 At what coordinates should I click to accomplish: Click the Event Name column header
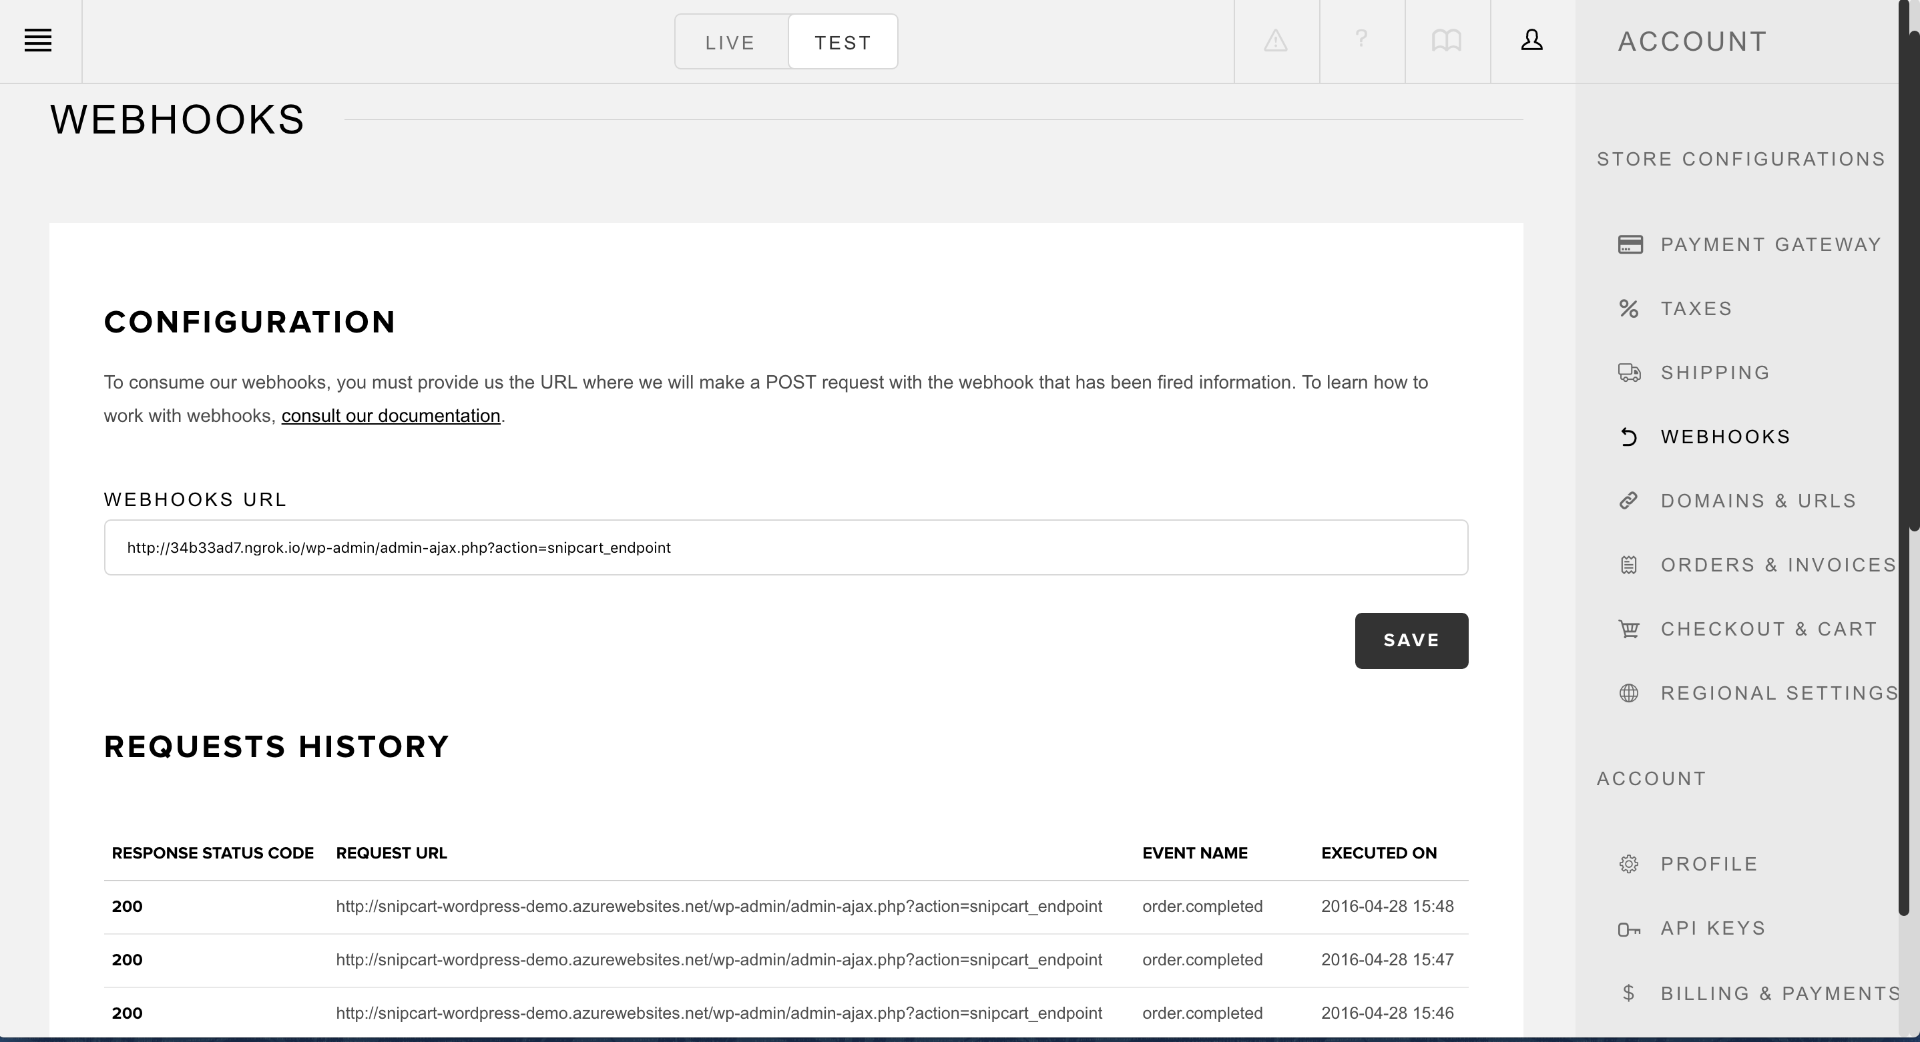coord(1195,853)
